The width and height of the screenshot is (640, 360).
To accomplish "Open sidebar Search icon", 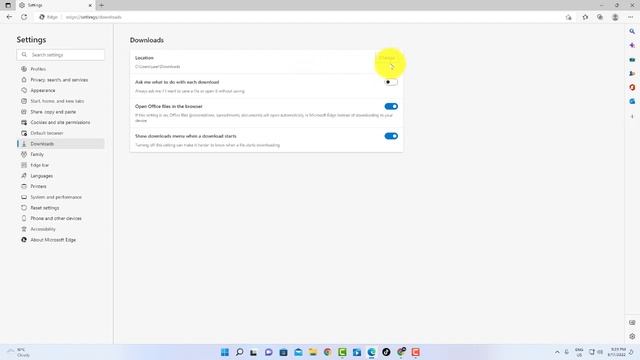I will coord(632,31).
